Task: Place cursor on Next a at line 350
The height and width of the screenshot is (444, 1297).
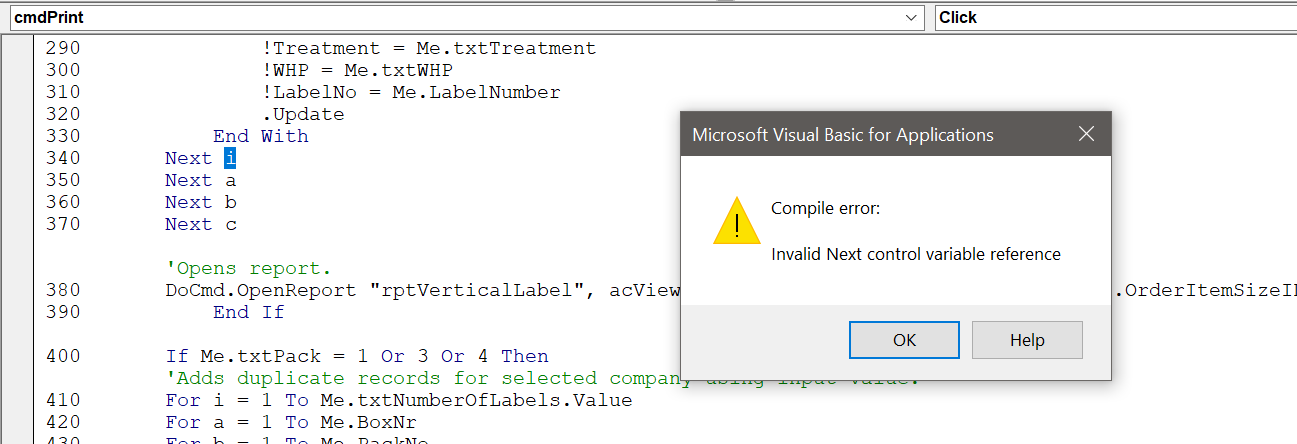Action: 200,180
